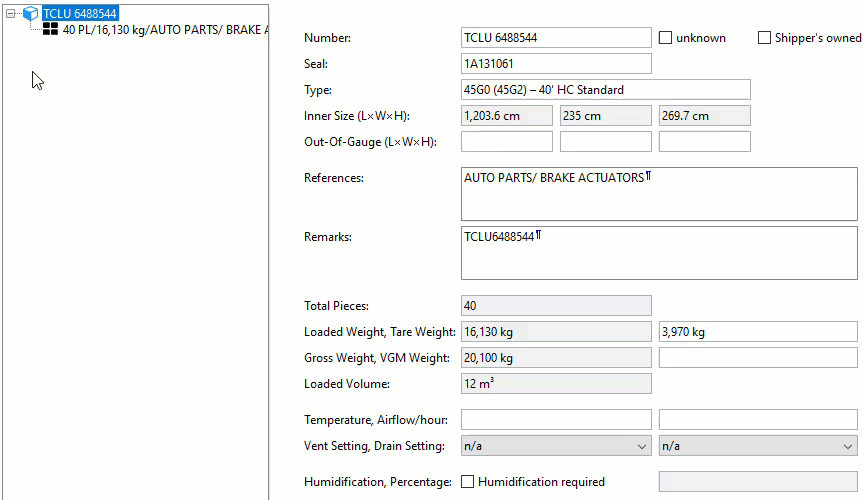
Task: Enable the unknown container number checkbox
Action: (x=666, y=38)
